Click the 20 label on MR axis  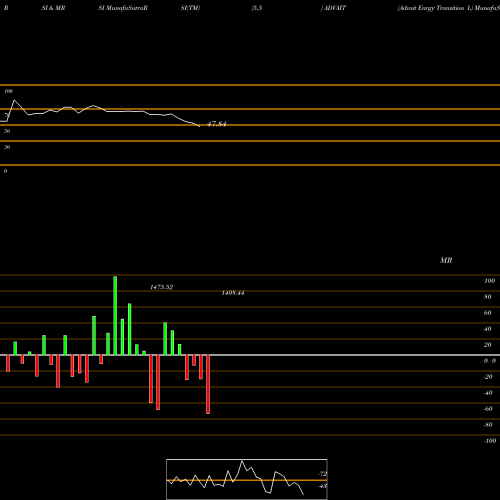click(488, 345)
